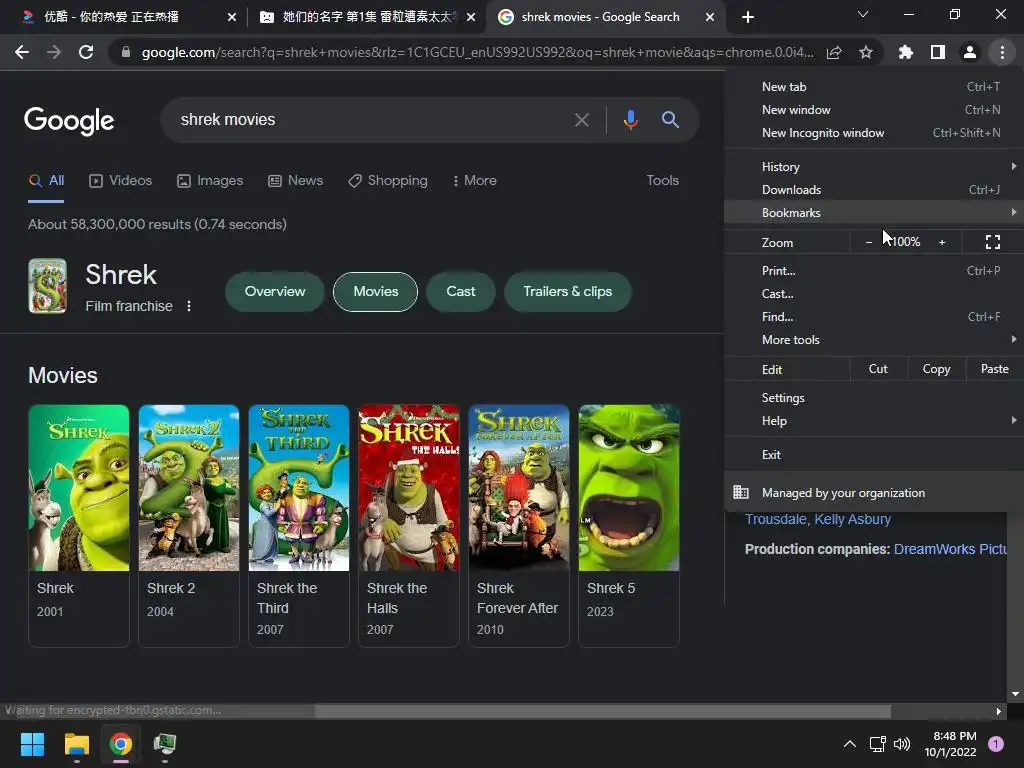Submit search with magnifying glass icon

point(670,120)
